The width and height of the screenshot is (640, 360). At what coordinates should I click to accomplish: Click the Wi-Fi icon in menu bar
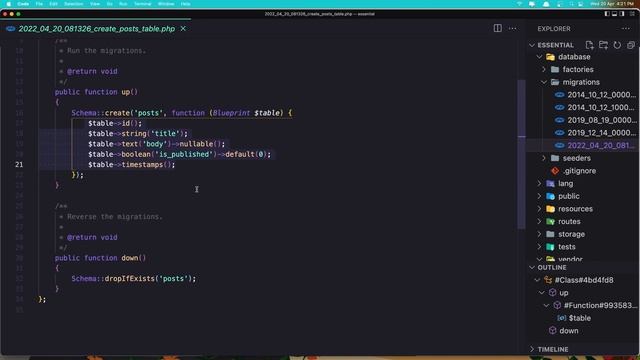coord(520,4)
